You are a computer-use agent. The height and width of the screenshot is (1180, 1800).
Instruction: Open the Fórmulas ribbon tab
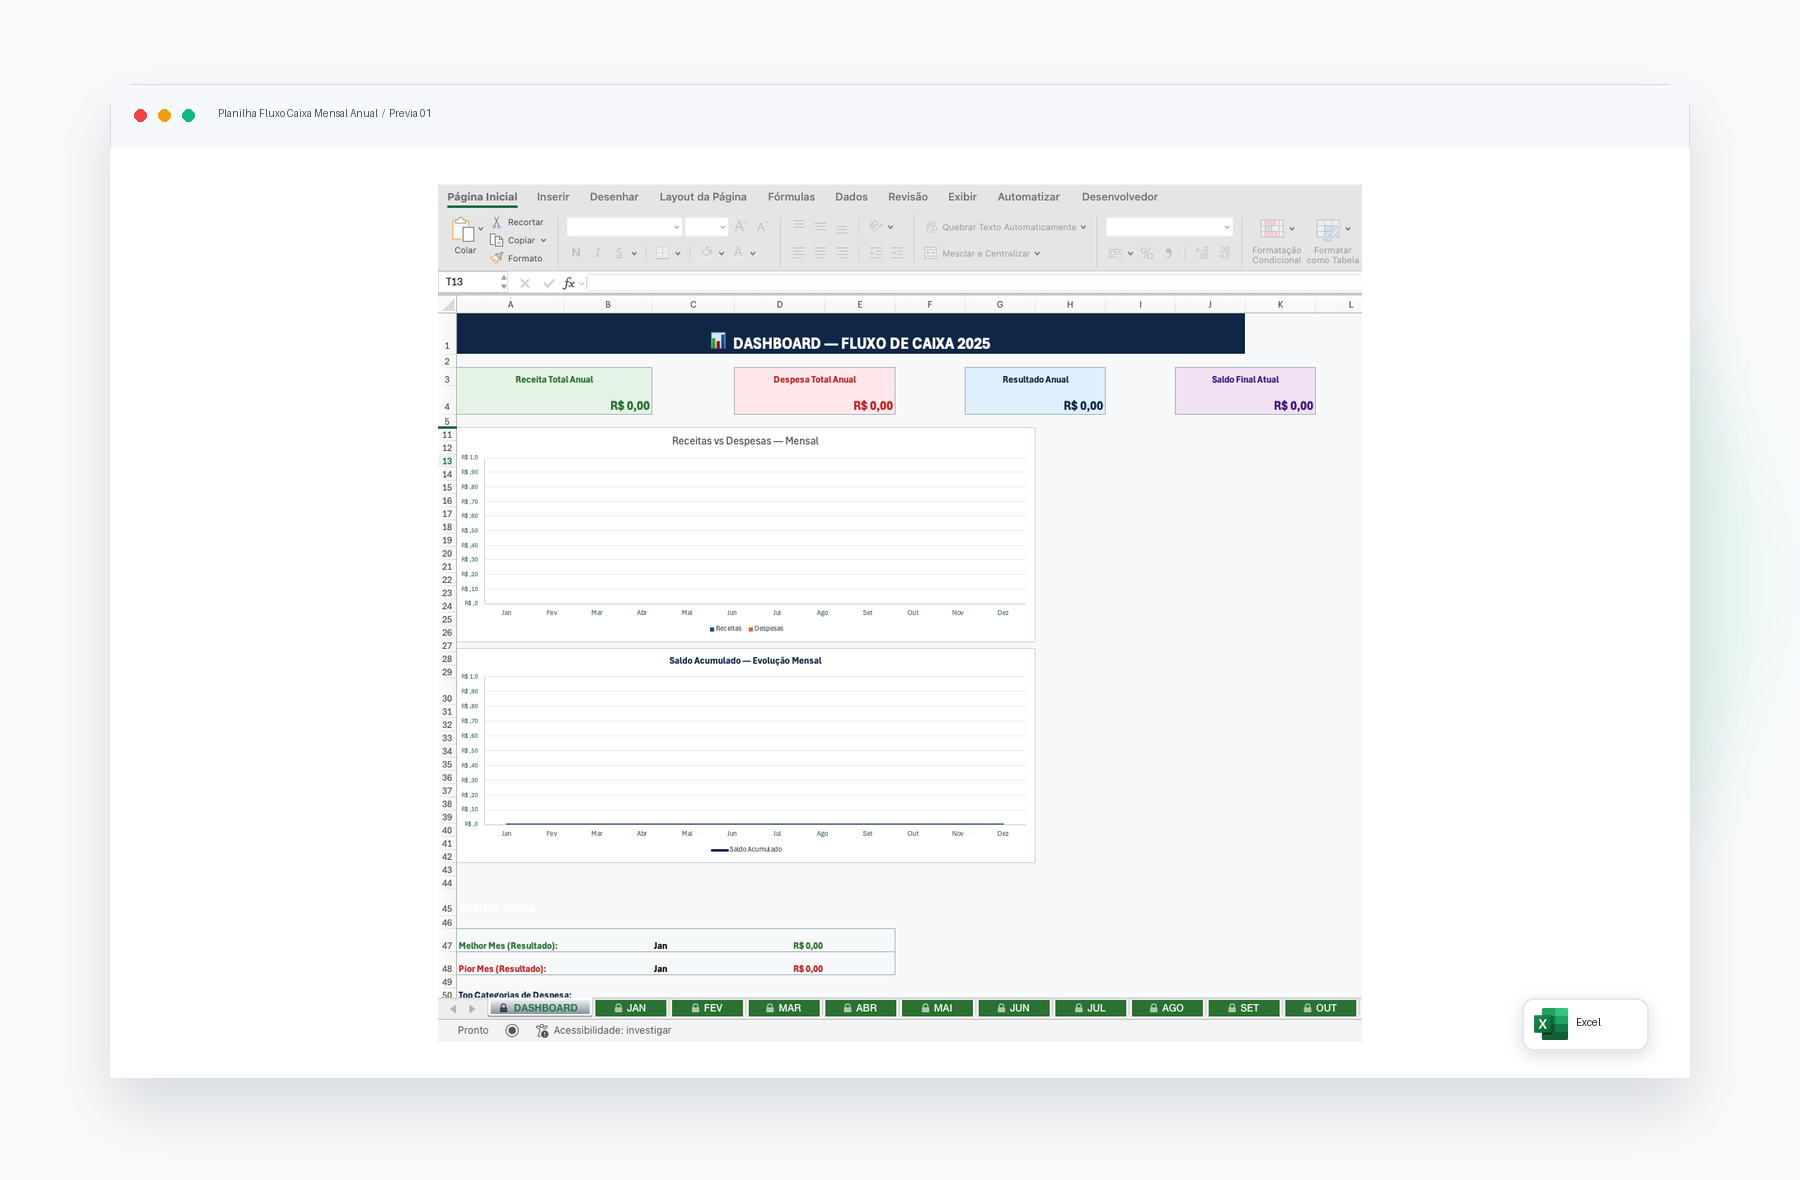pyautogui.click(x=791, y=197)
